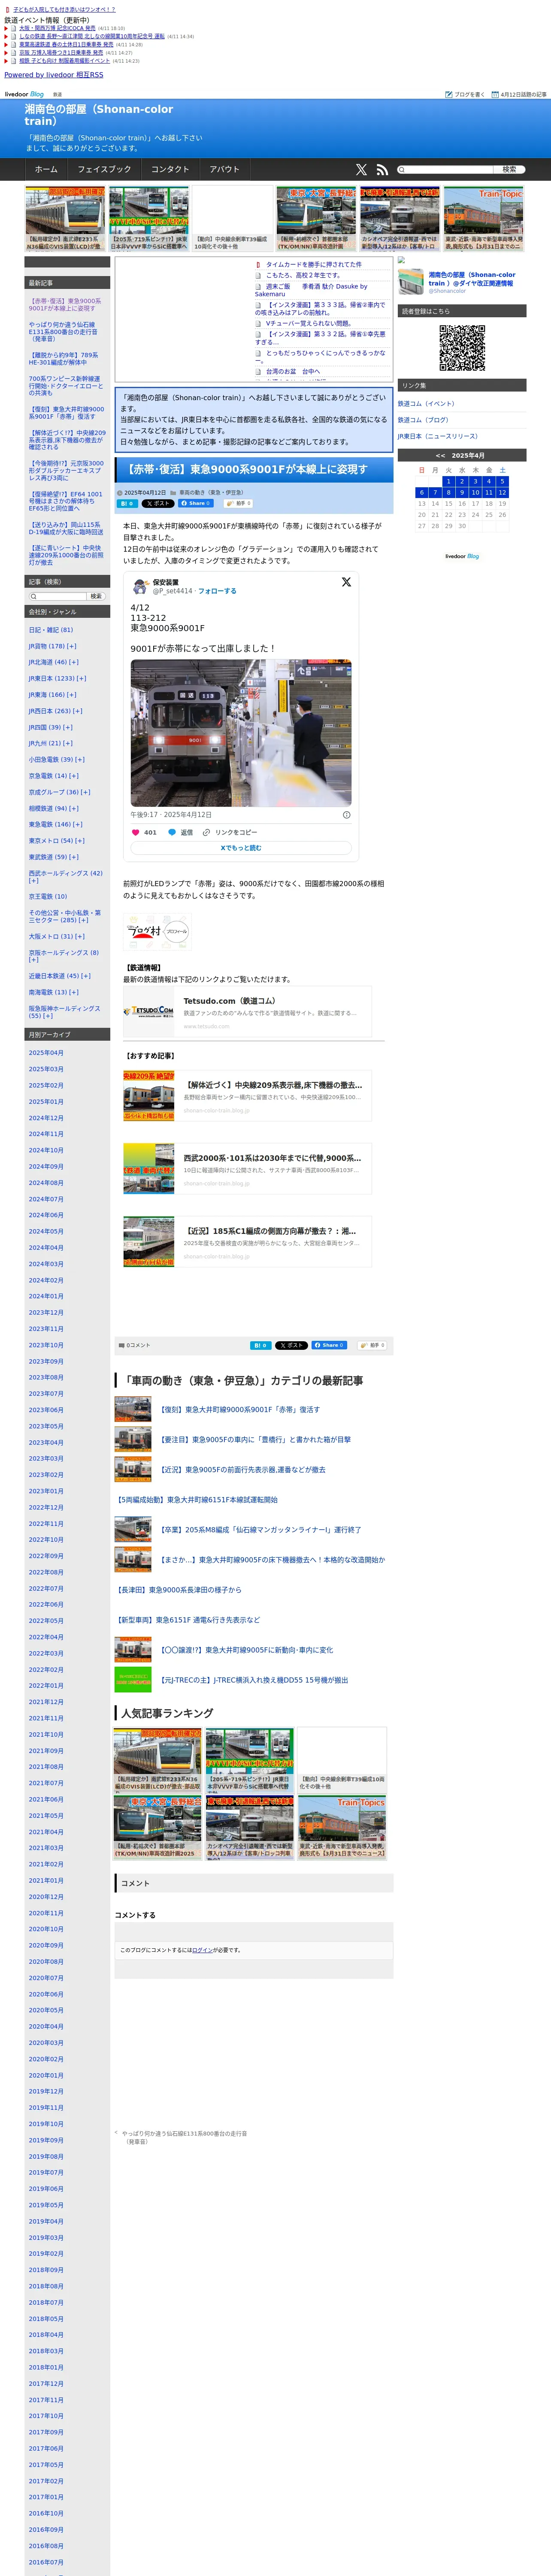The height and width of the screenshot is (2576, 551).
Task: Click the livedoor Blog logo at top
Action: pos(24,94)
